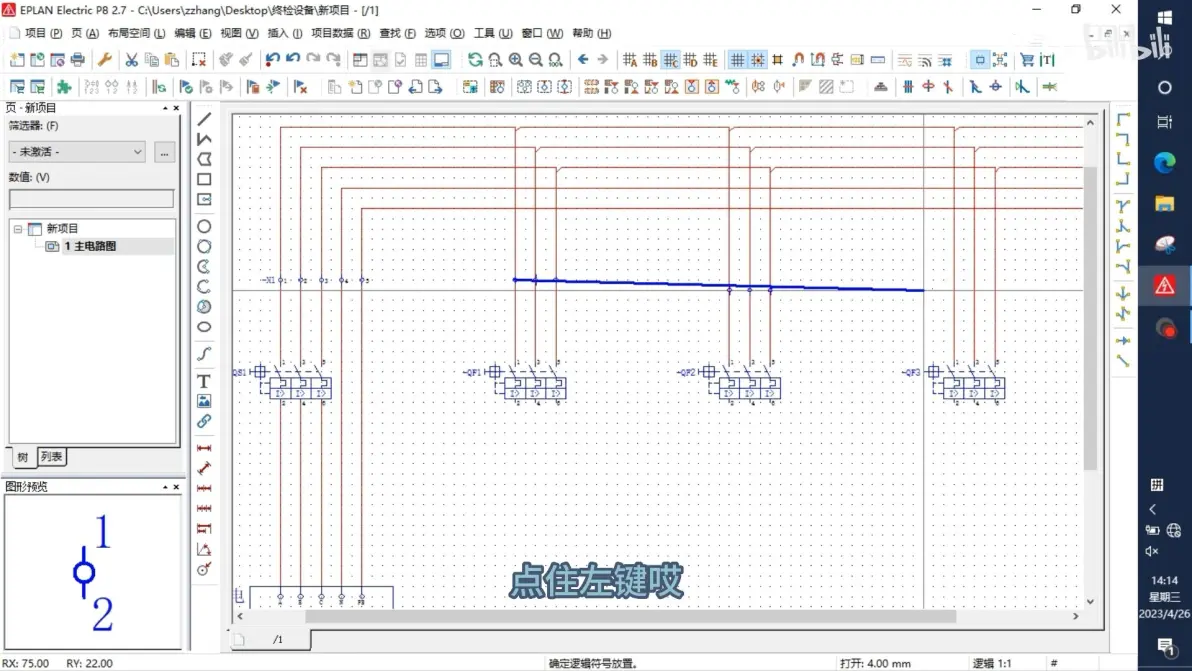Viewport: 1192px width, 671px height.
Task: Open the 插入 (I) menu
Action: (x=284, y=33)
